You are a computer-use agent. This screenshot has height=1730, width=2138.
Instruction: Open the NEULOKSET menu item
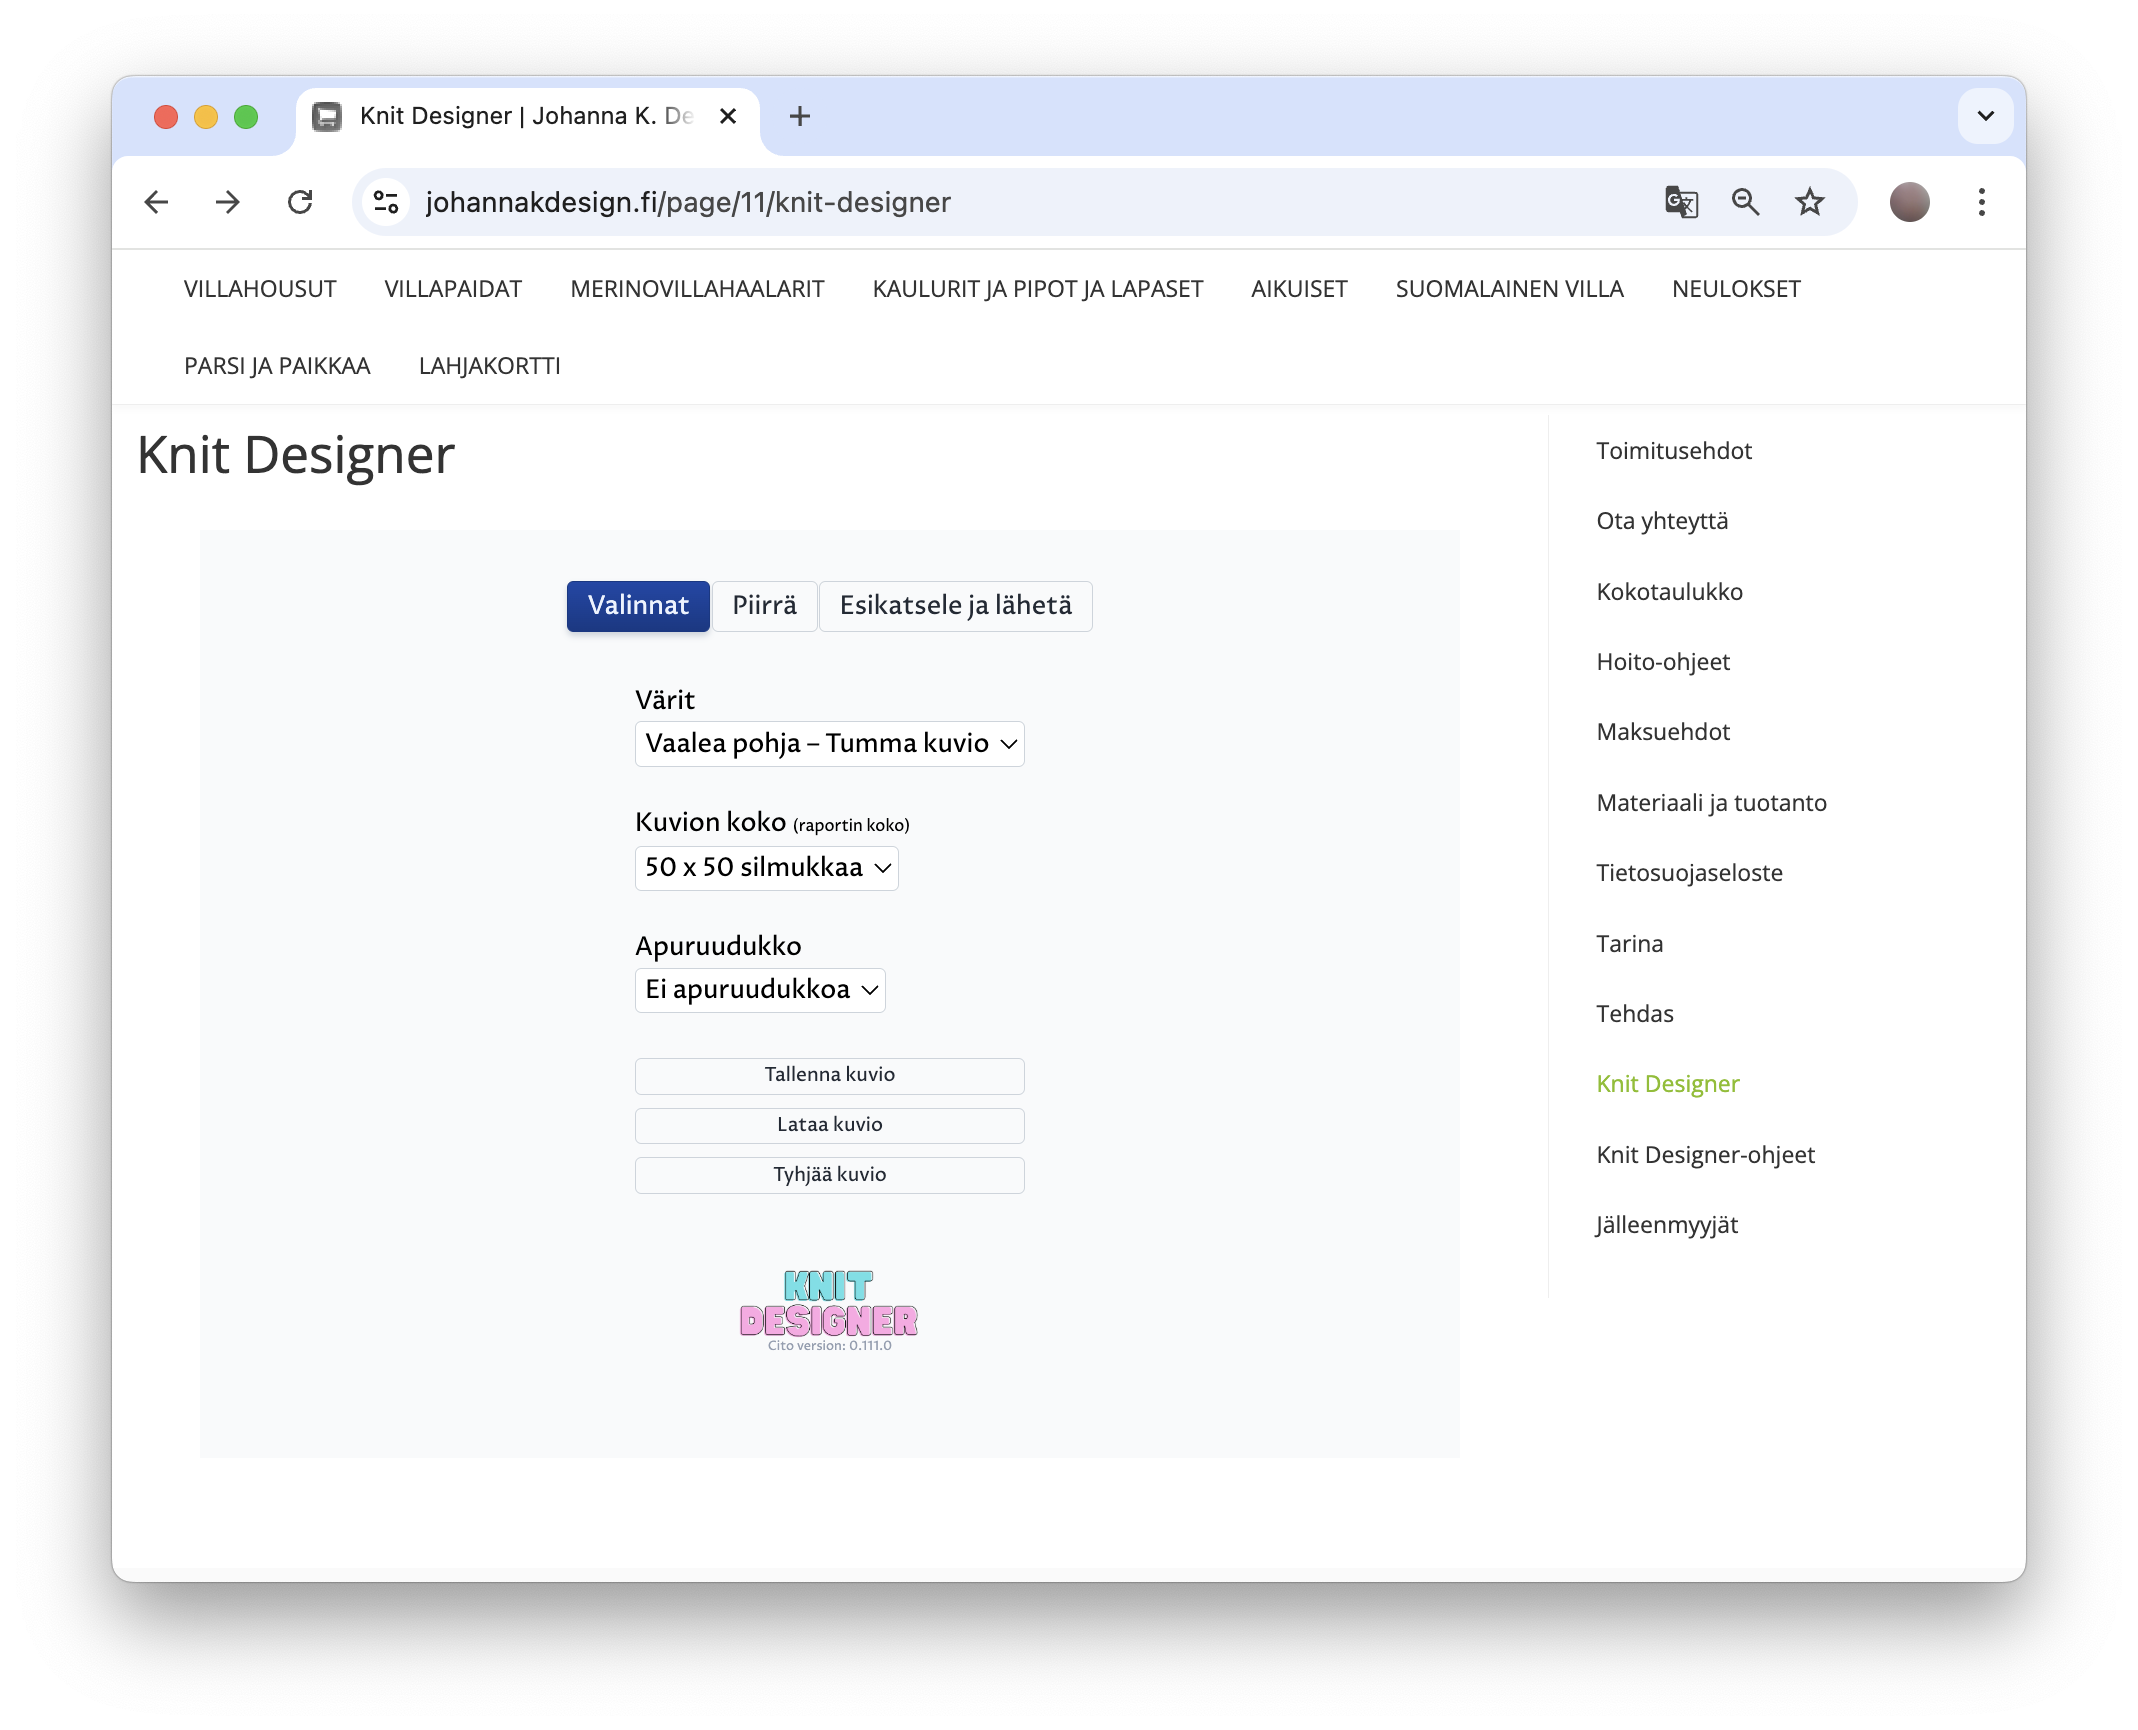coord(1736,289)
